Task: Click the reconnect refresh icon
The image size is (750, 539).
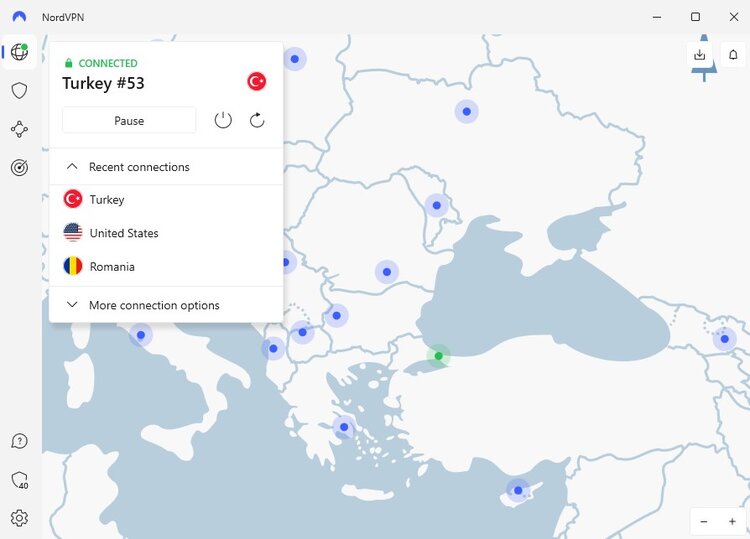Action: coord(257,120)
